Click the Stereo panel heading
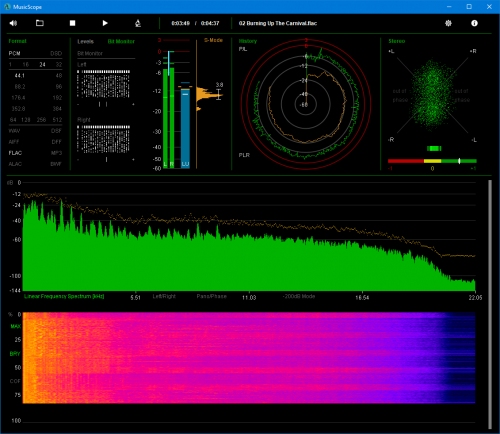 (x=397, y=41)
